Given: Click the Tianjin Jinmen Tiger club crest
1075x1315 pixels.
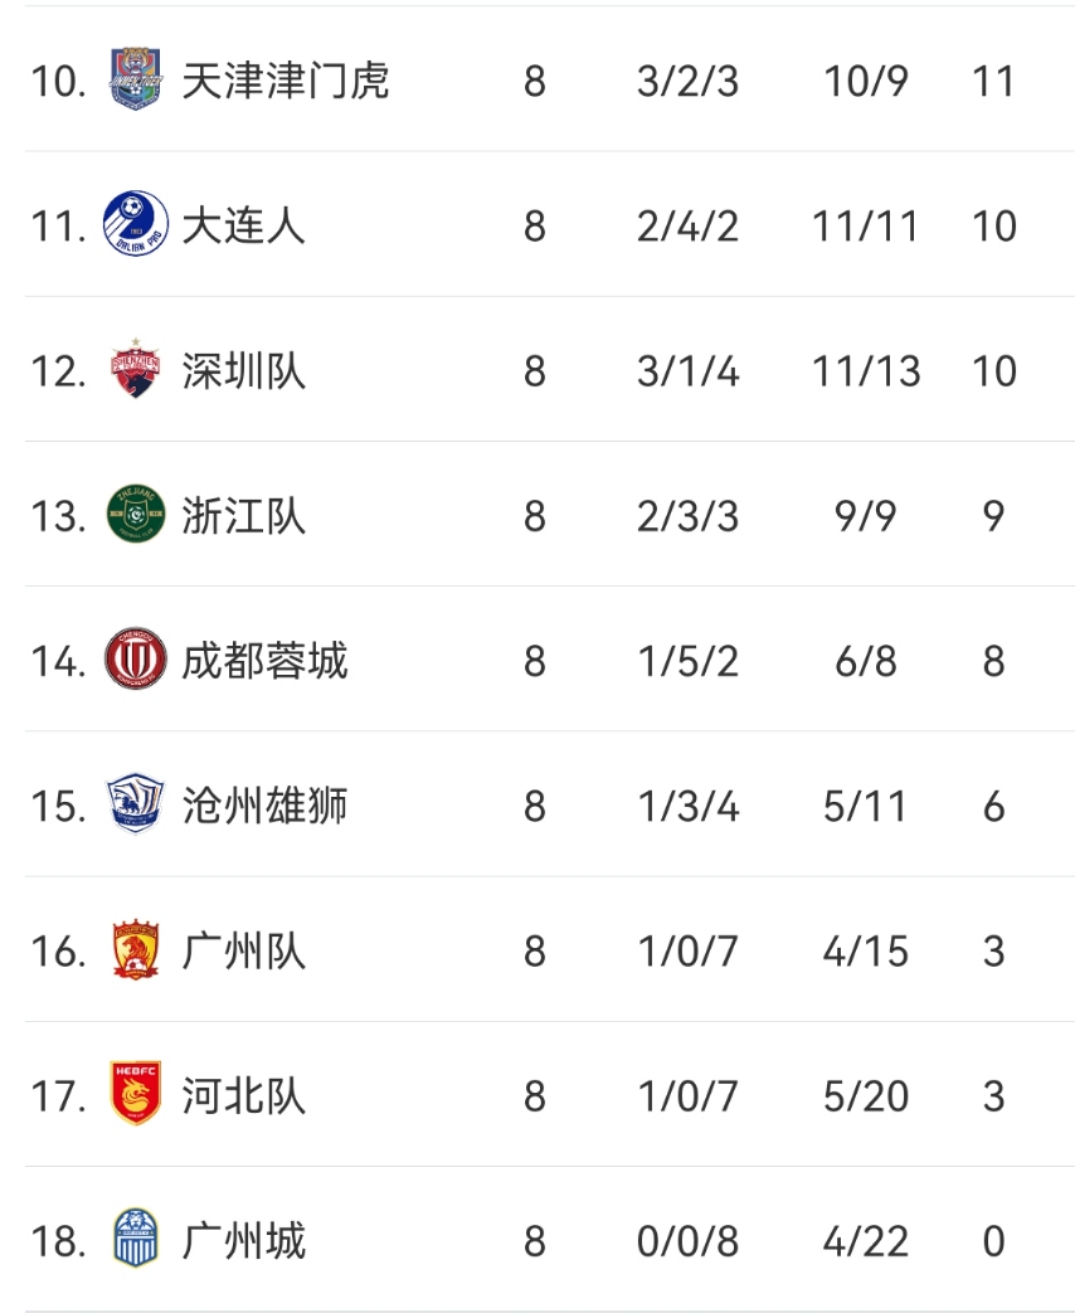Looking at the screenshot, I should [136, 79].
